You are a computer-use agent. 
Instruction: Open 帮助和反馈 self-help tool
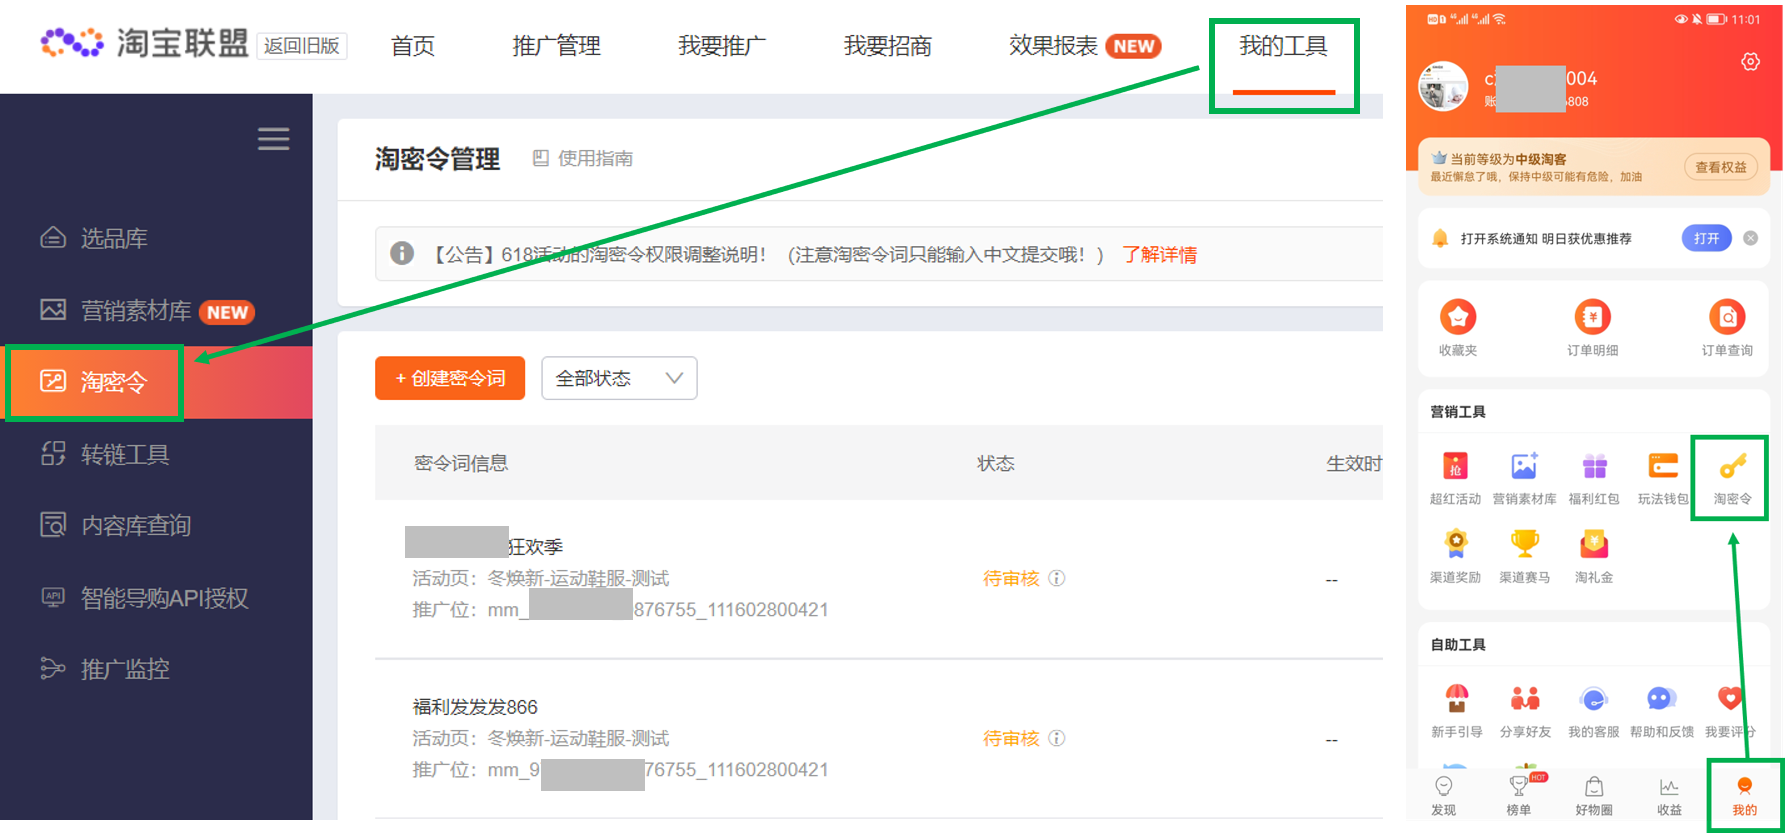(1662, 711)
